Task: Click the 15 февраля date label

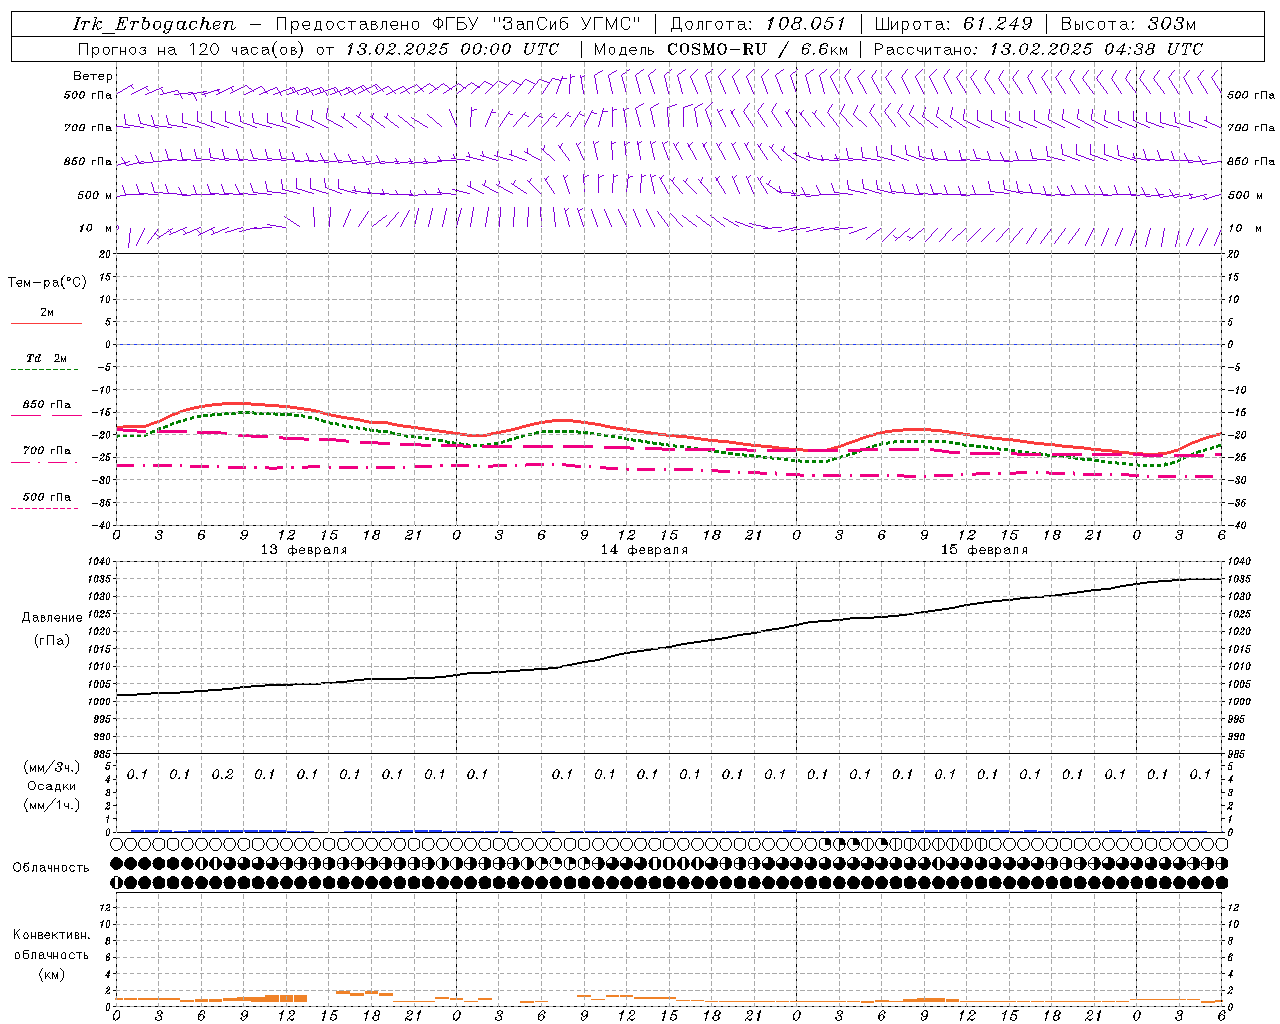Action: click(x=984, y=550)
